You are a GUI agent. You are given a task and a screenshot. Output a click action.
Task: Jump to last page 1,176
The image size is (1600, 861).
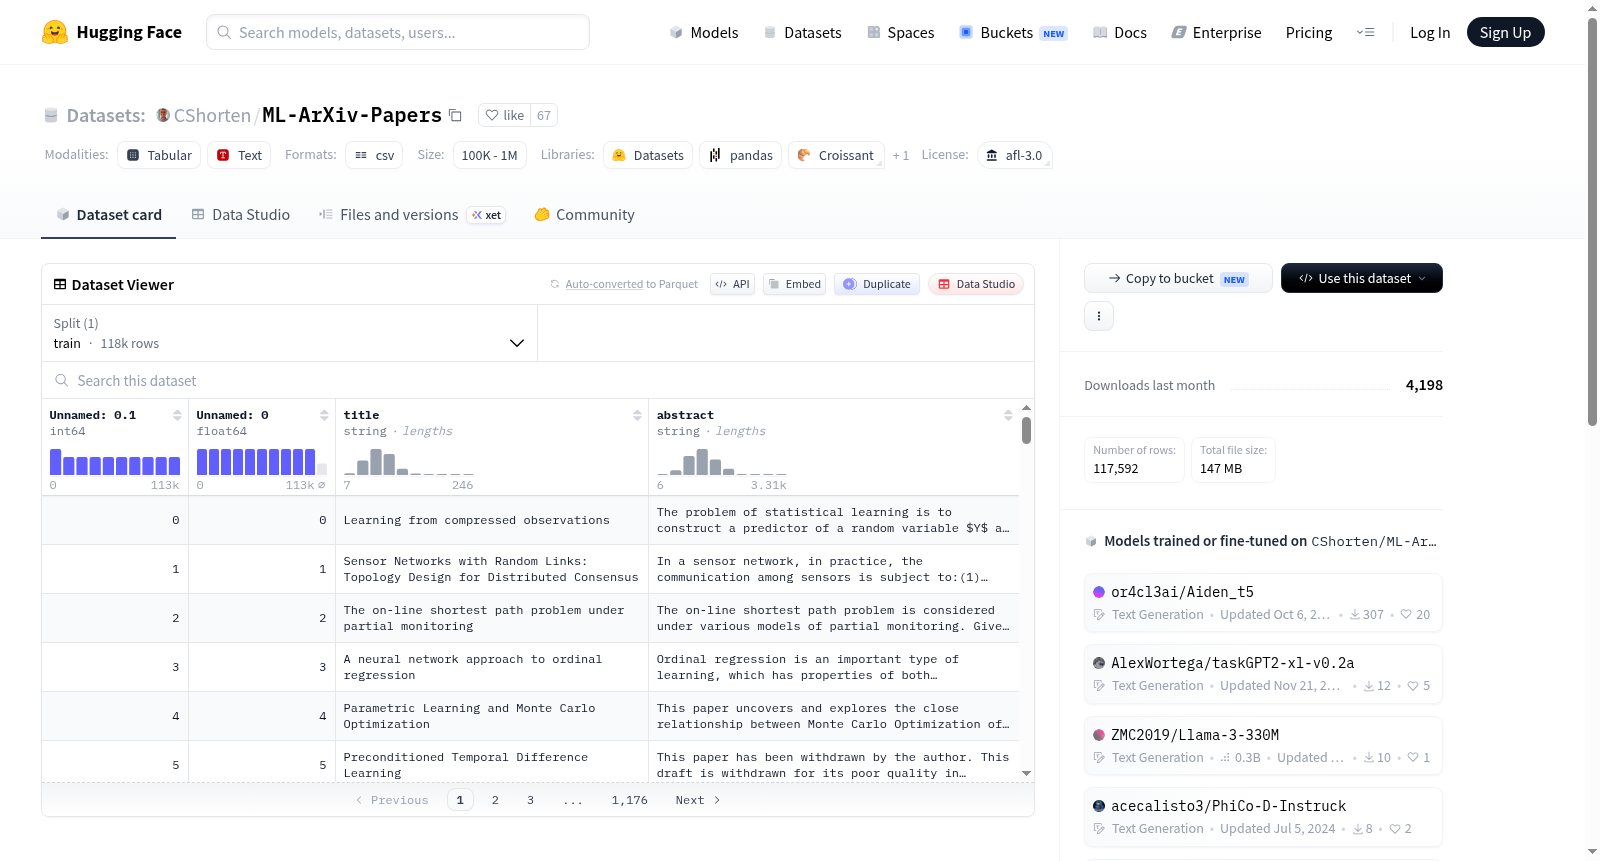click(x=630, y=800)
